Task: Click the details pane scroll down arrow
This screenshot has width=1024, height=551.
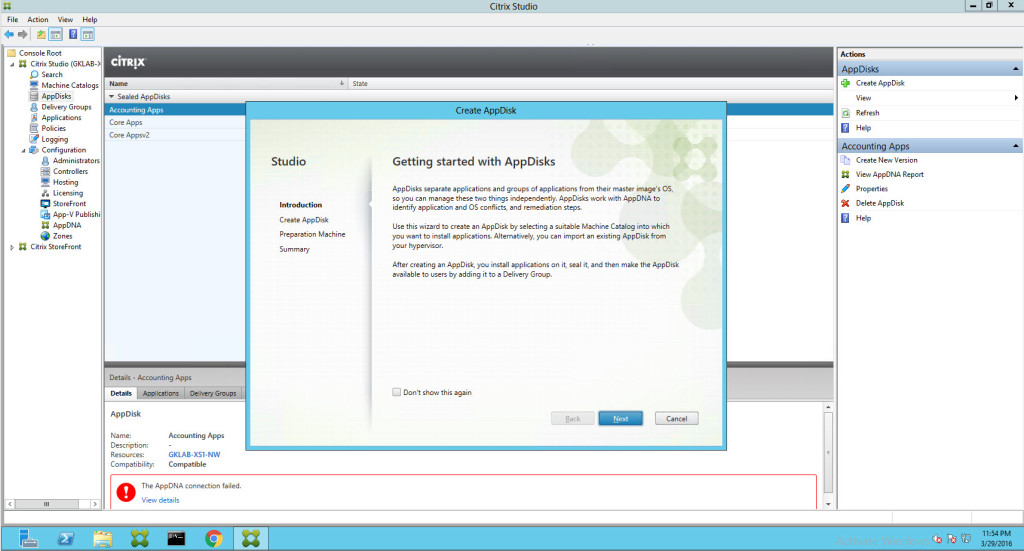Action: click(x=828, y=504)
